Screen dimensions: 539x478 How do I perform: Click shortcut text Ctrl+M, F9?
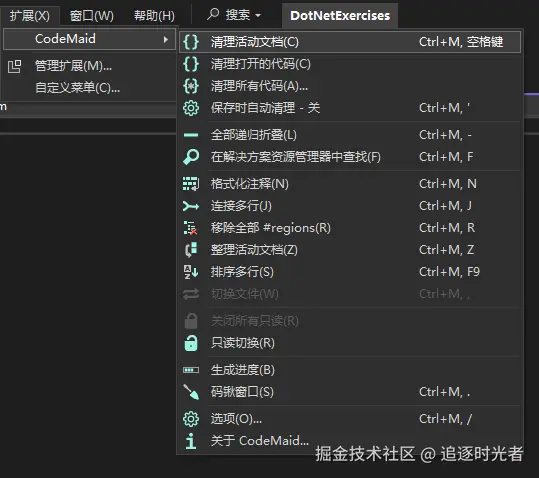[449, 272]
